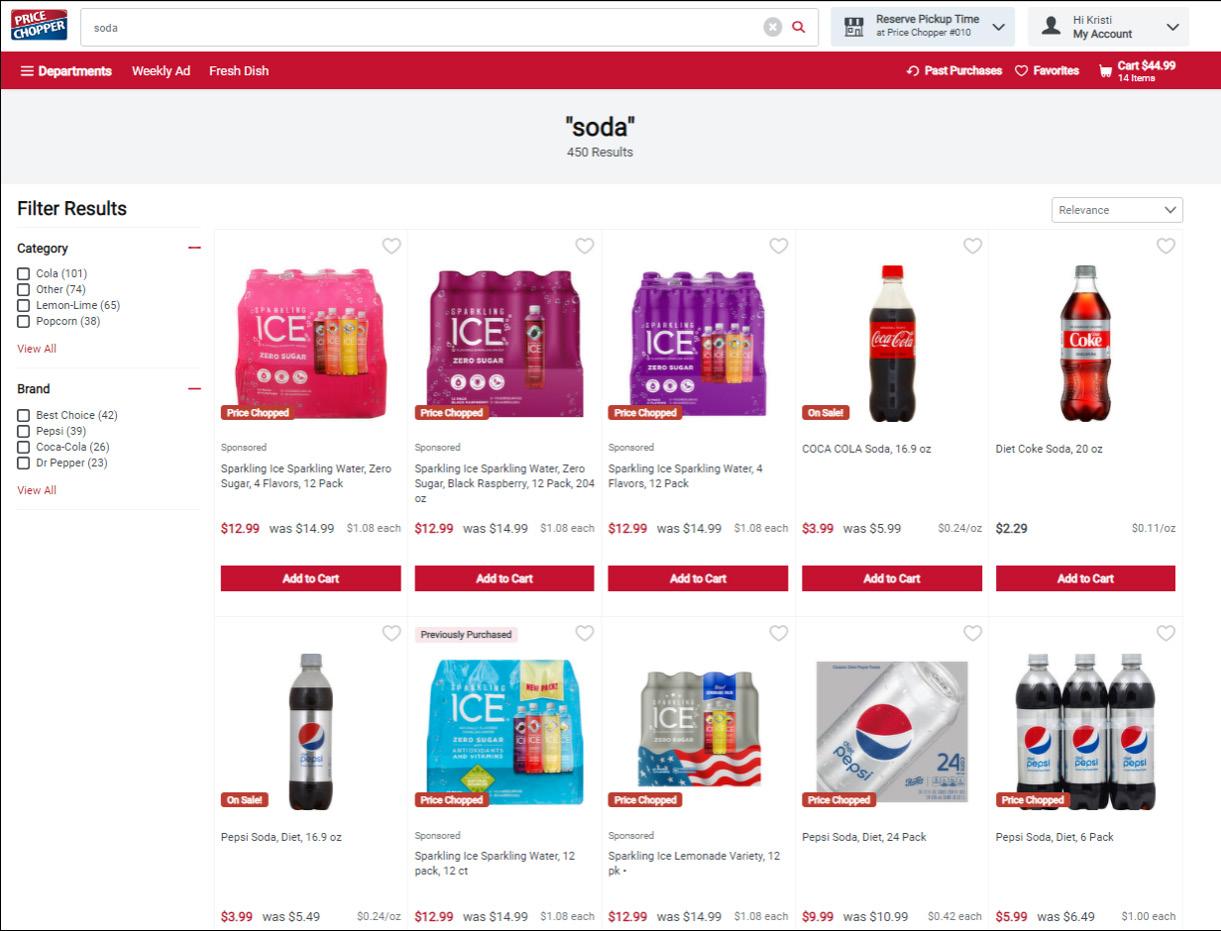
Task: Enable the Lemon-Lime category checkbox
Action: click(23, 306)
